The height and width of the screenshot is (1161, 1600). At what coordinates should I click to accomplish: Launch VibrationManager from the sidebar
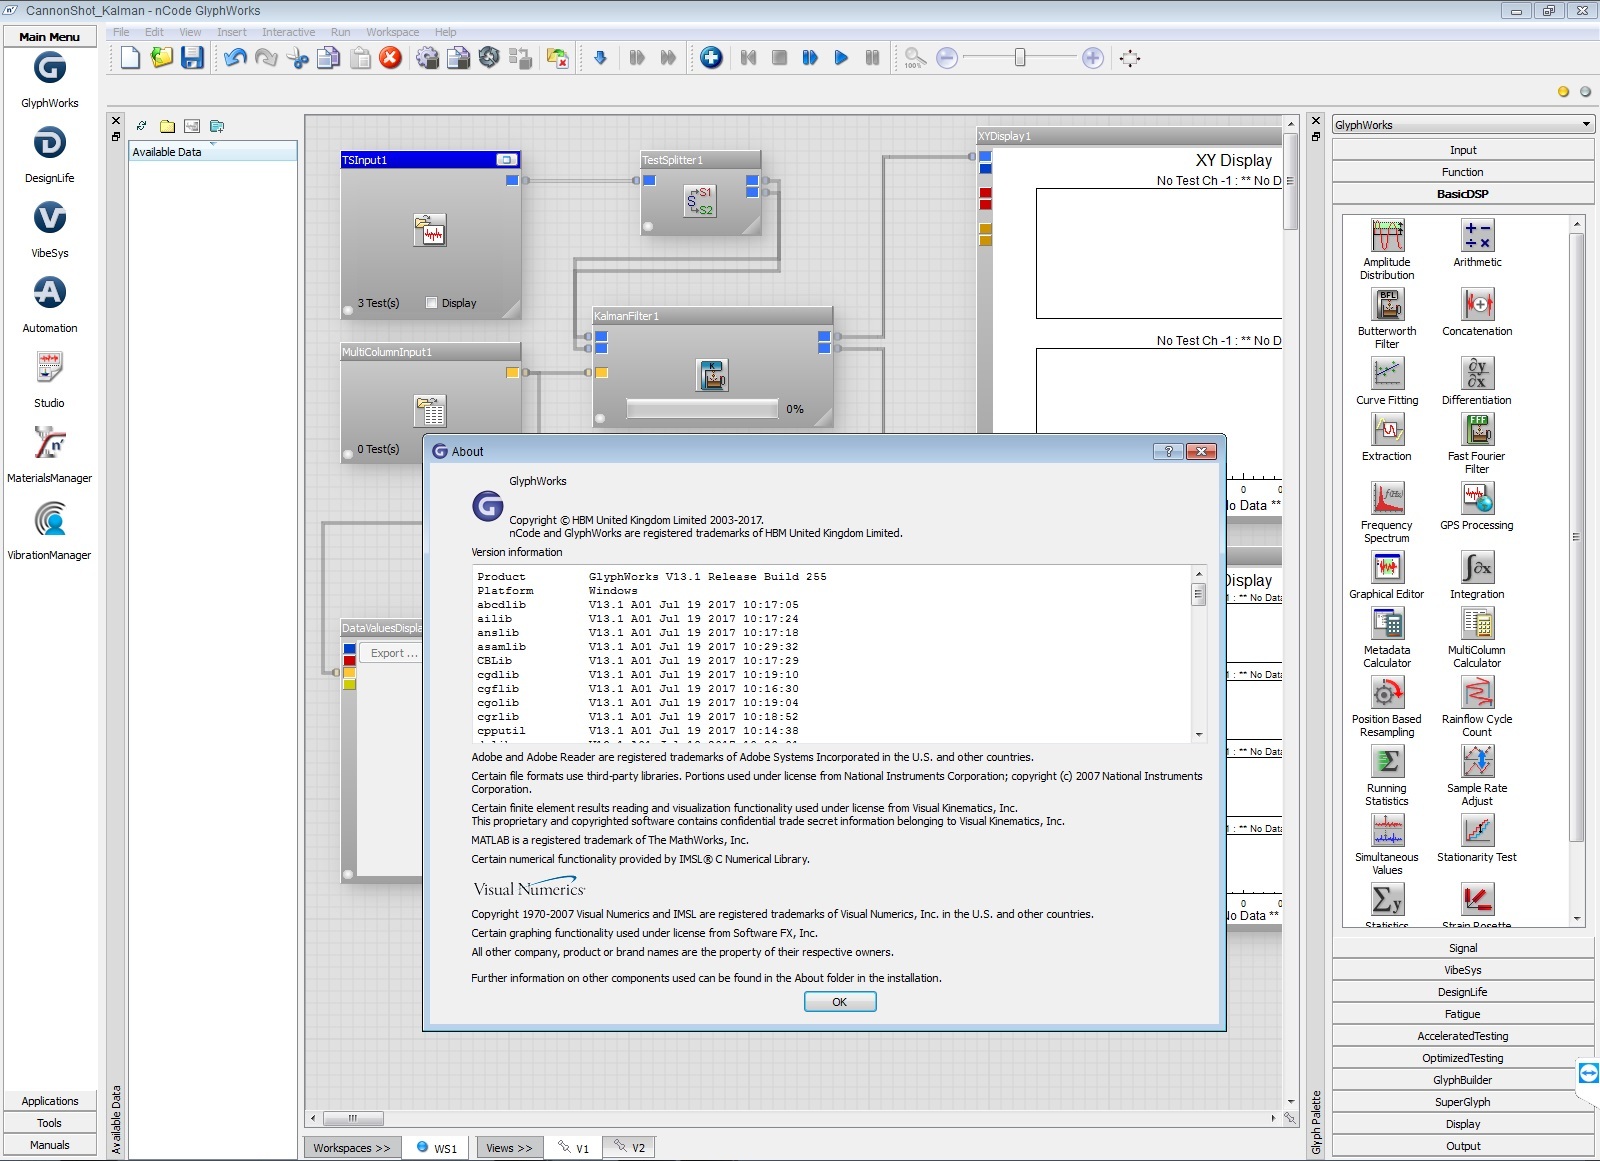tap(50, 519)
